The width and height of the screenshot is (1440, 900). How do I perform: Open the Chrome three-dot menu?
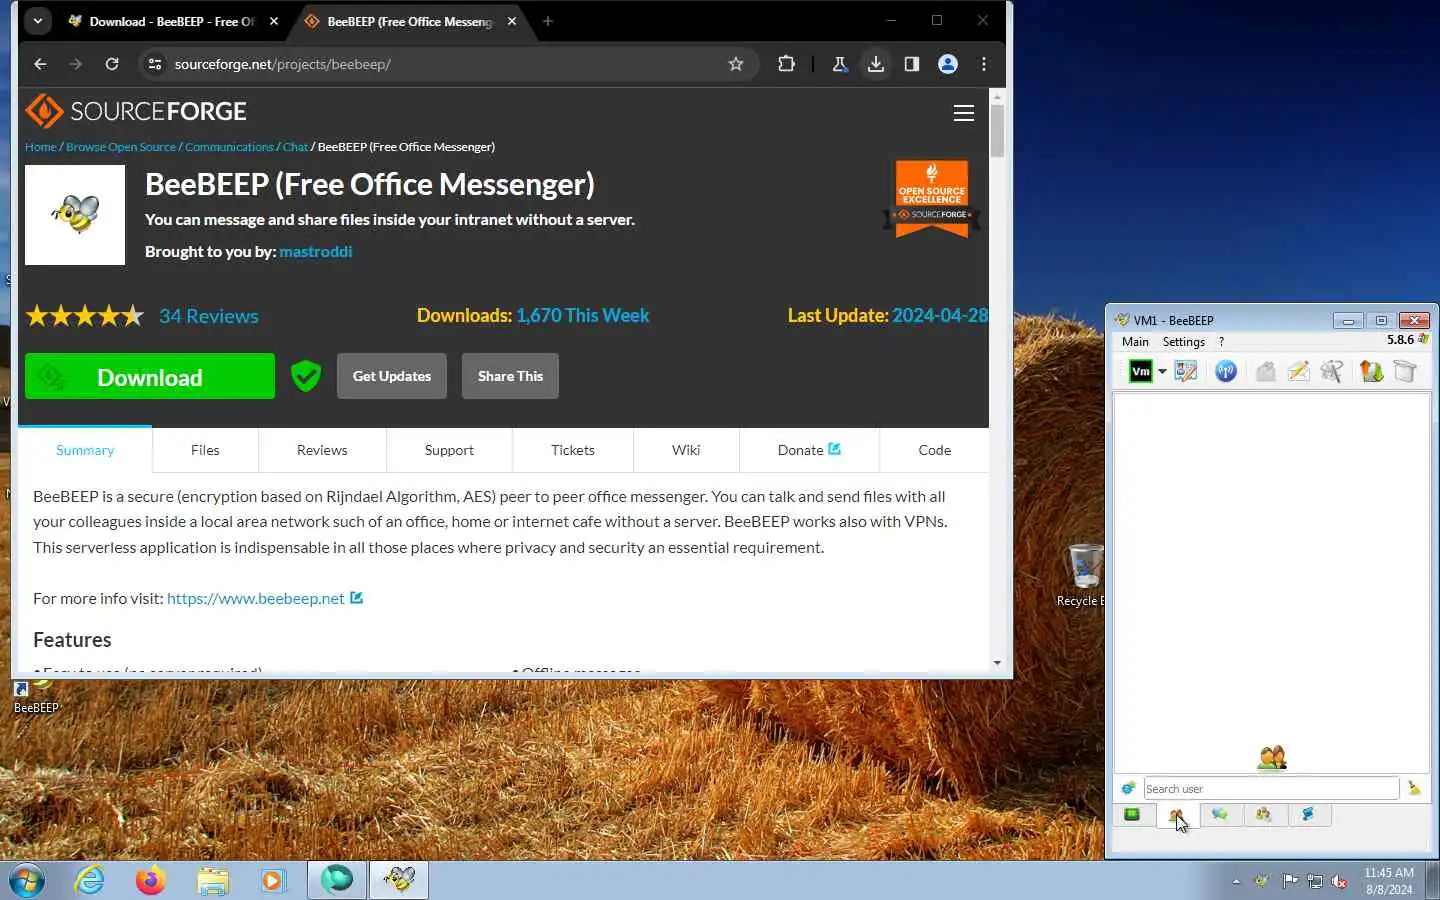pos(984,64)
